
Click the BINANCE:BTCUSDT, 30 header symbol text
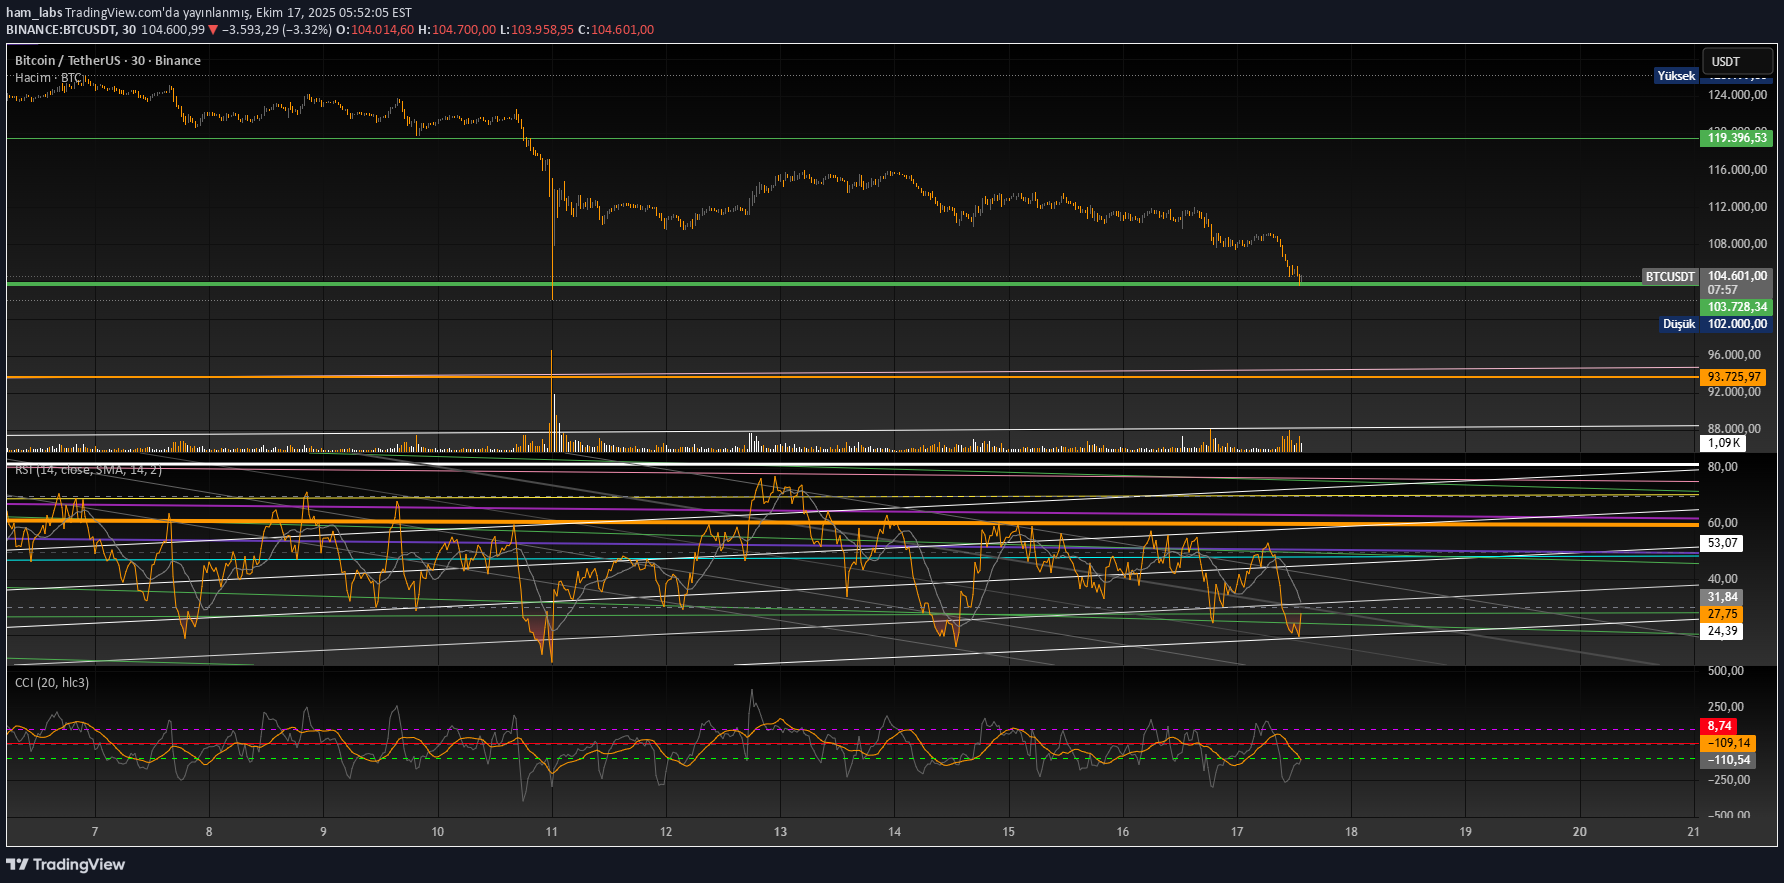[70, 30]
